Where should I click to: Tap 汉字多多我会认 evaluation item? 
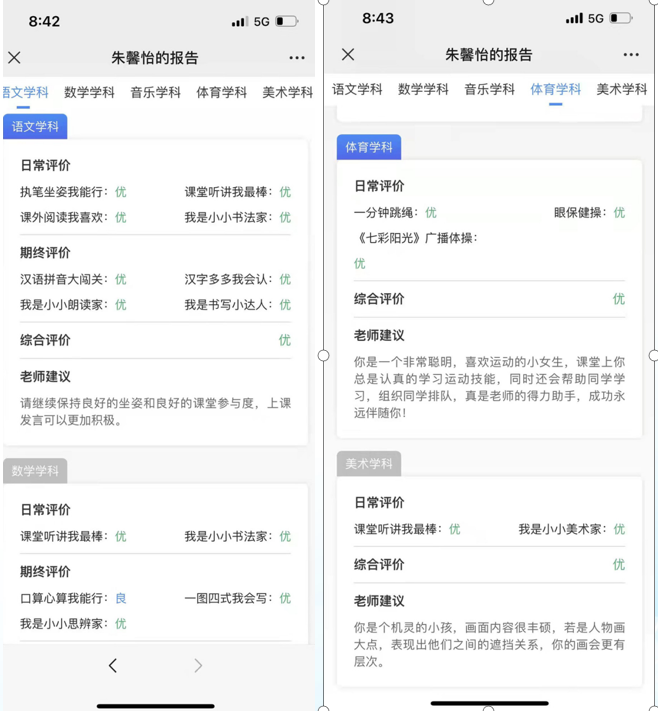click(237, 279)
